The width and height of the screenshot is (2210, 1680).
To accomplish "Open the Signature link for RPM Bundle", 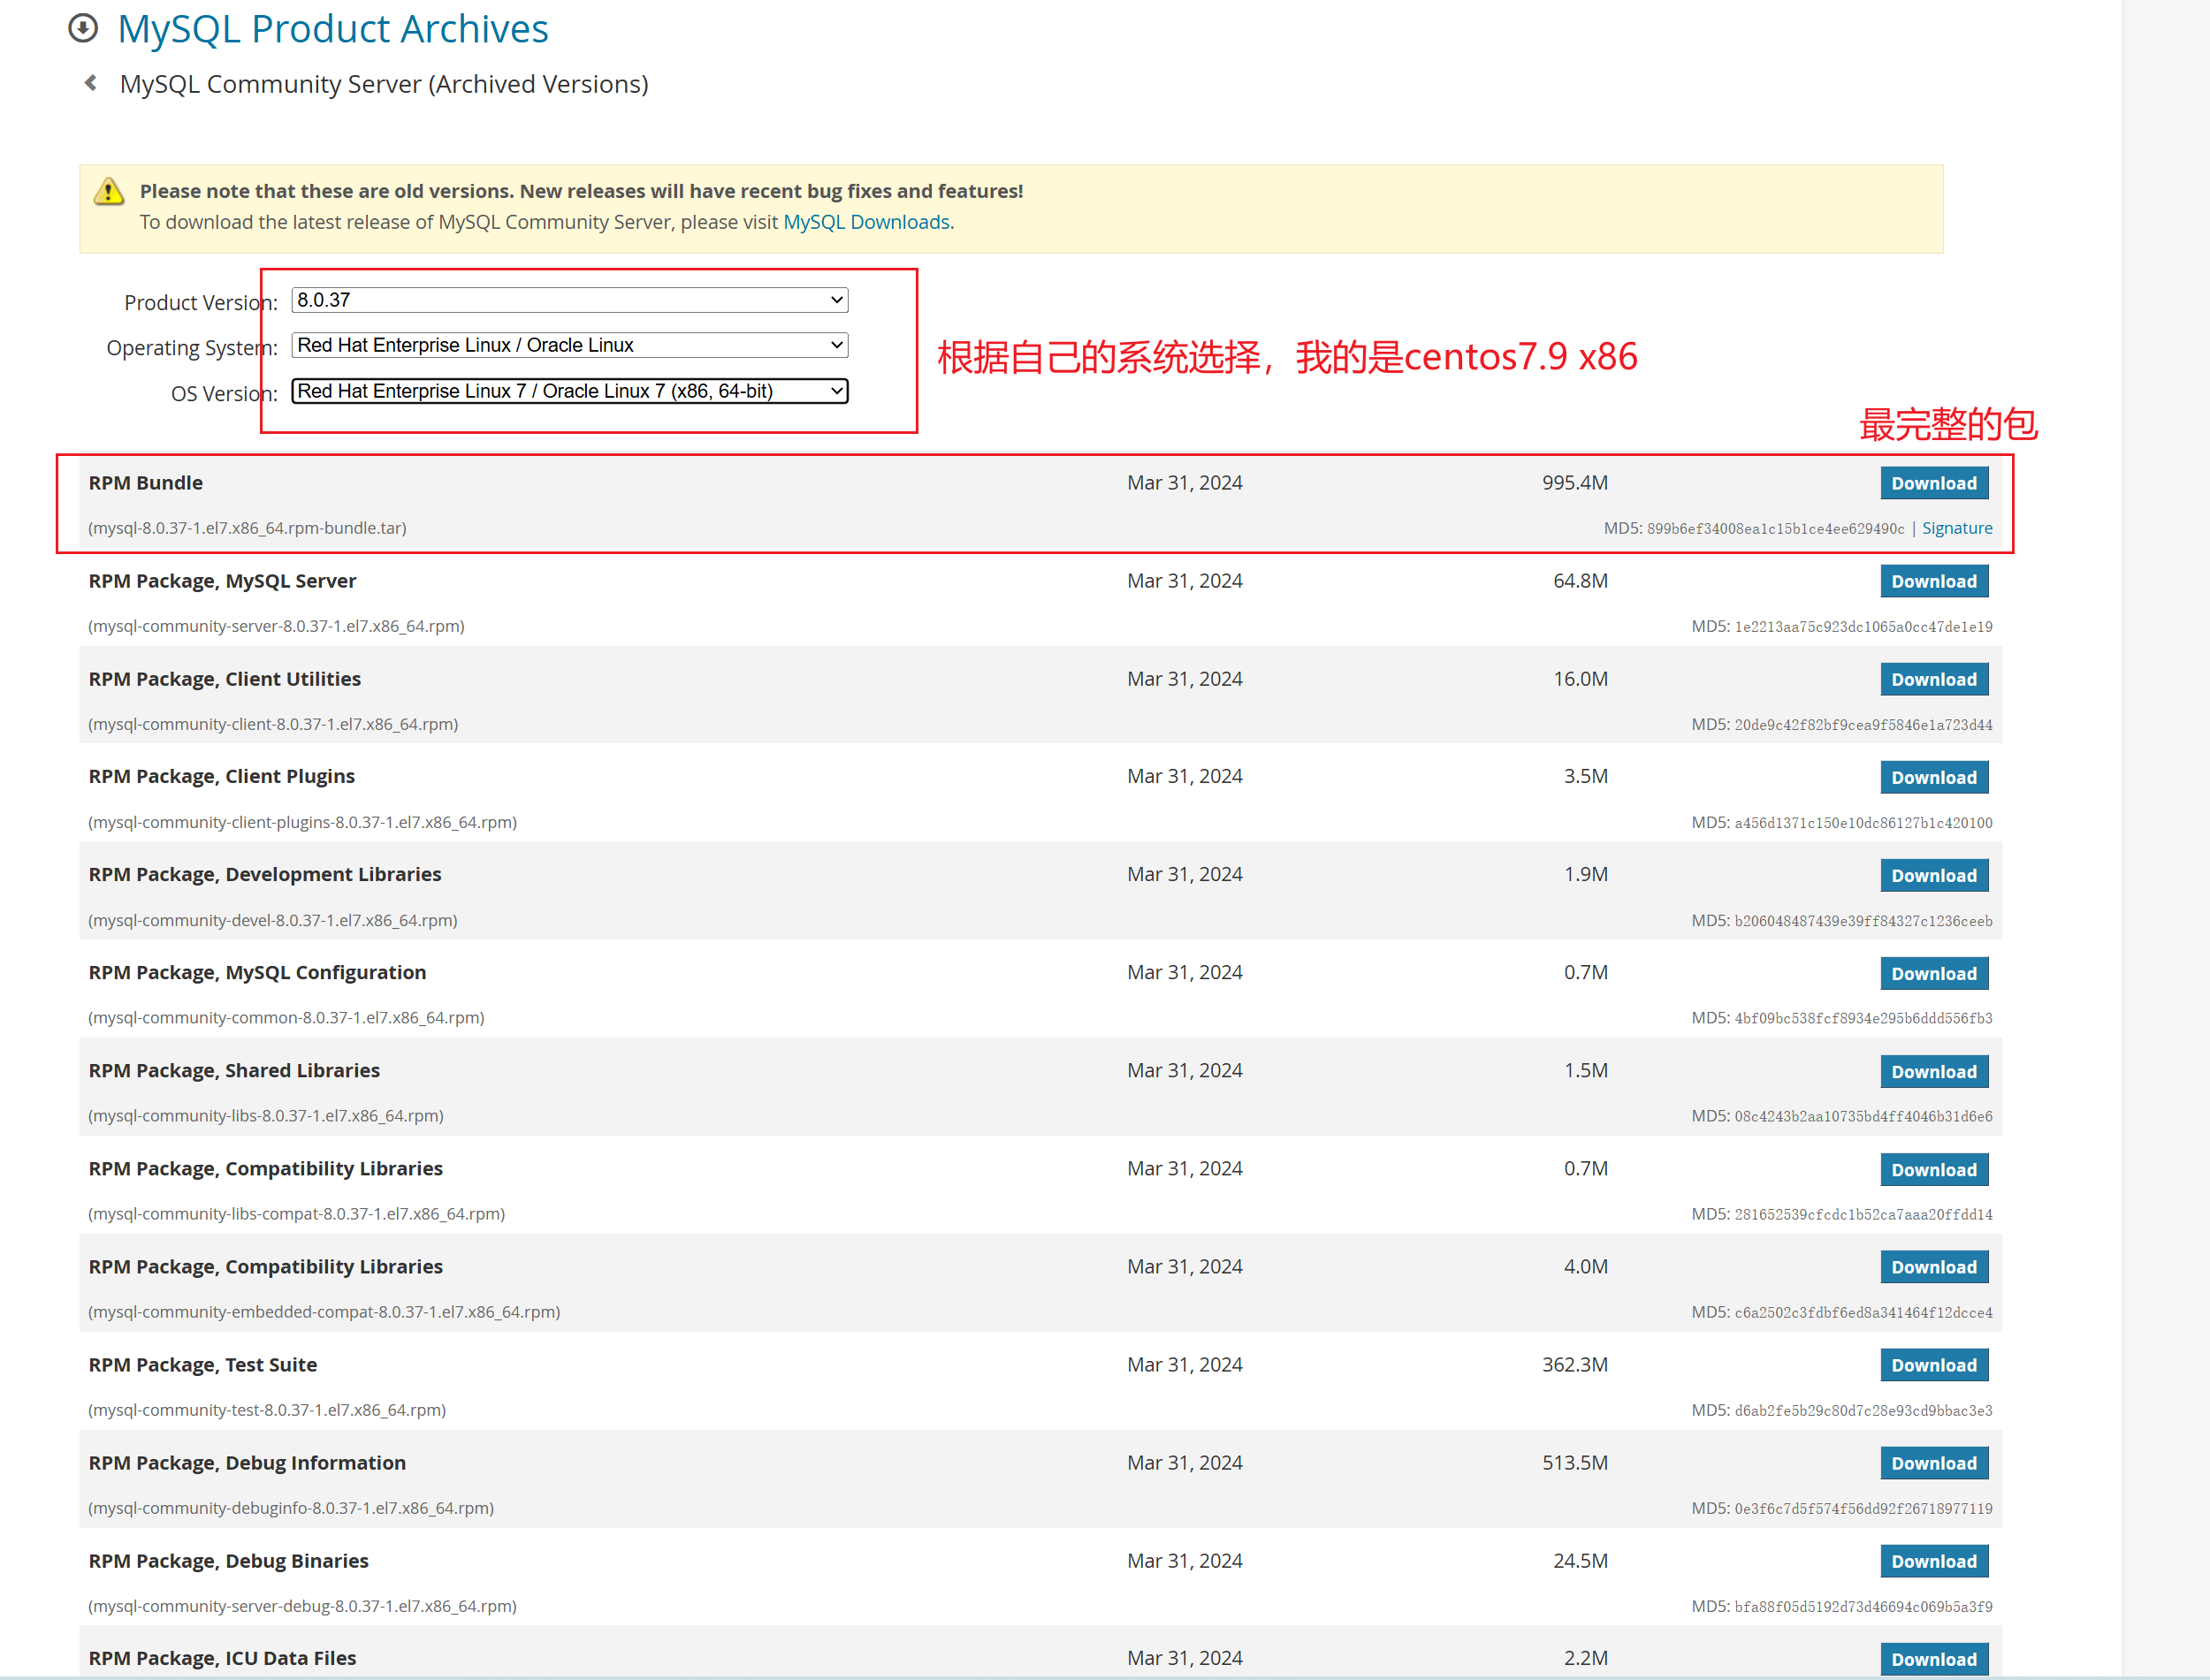I will pyautogui.click(x=1956, y=528).
